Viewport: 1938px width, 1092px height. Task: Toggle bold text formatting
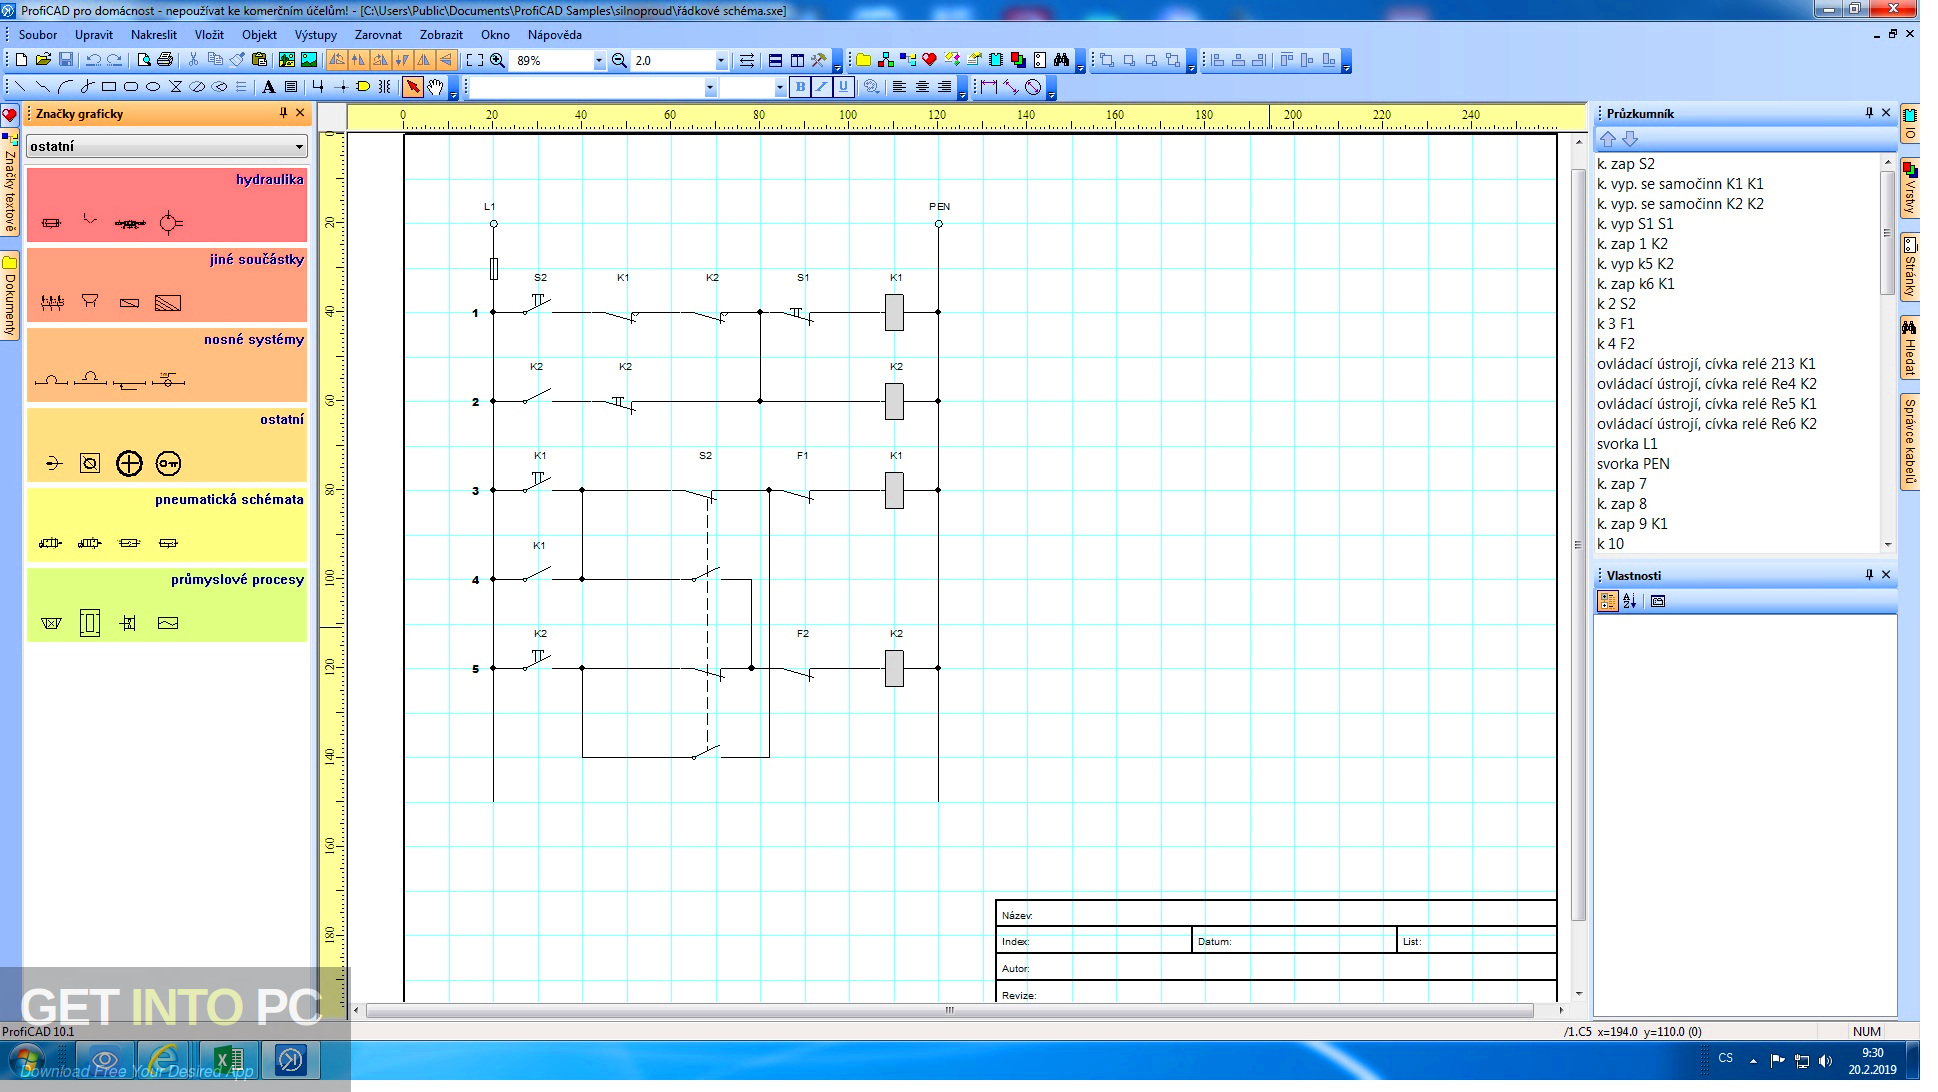tap(800, 87)
